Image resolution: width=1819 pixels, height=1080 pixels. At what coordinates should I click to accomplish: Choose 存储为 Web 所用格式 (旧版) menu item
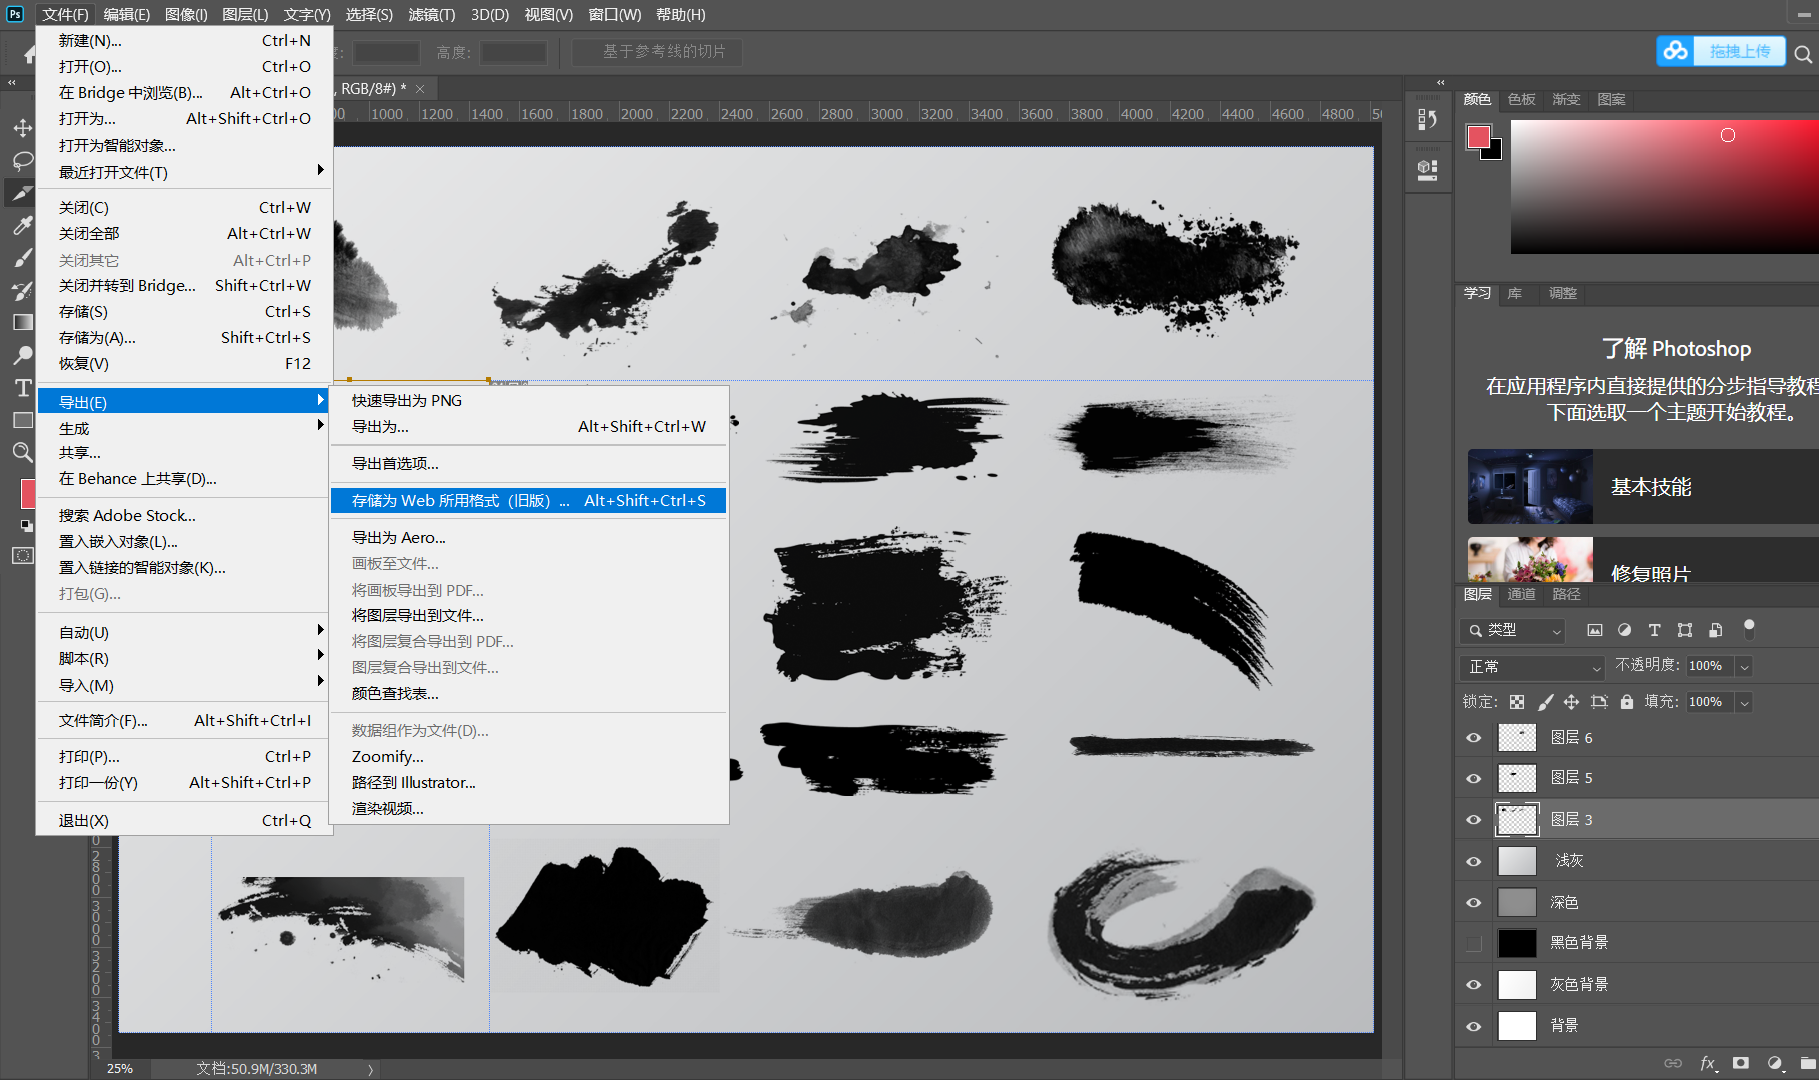(528, 500)
